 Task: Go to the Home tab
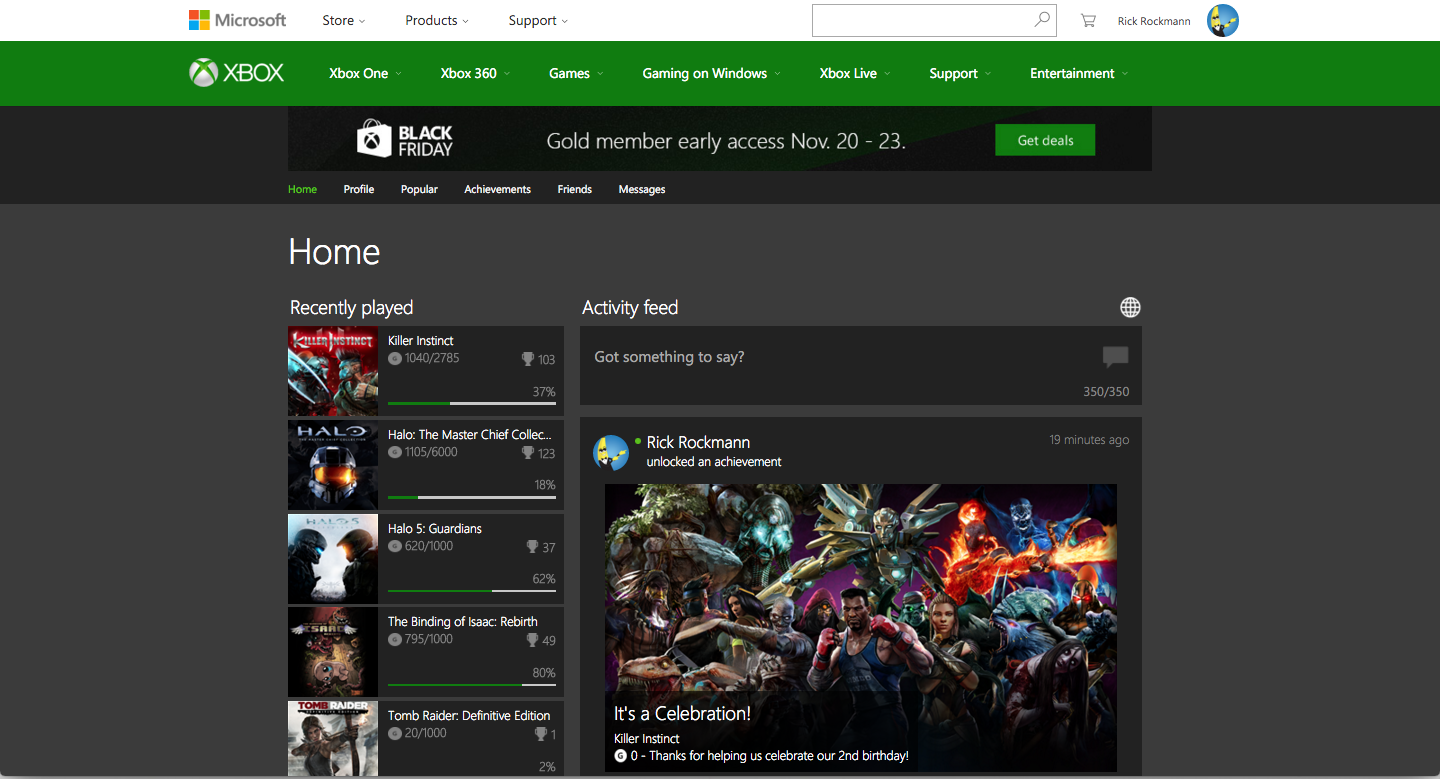pyautogui.click(x=302, y=189)
